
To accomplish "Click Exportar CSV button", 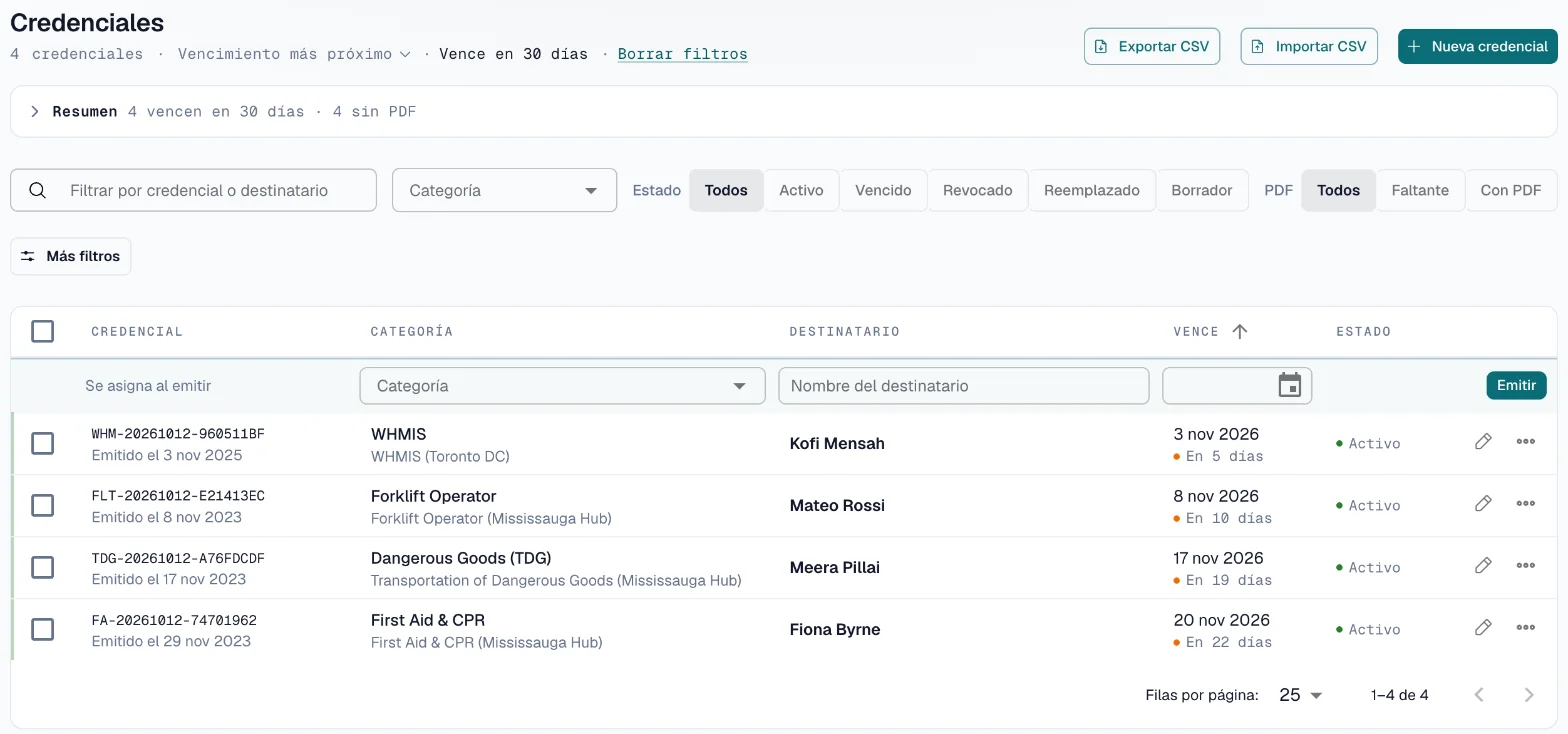I will coord(1152,46).
